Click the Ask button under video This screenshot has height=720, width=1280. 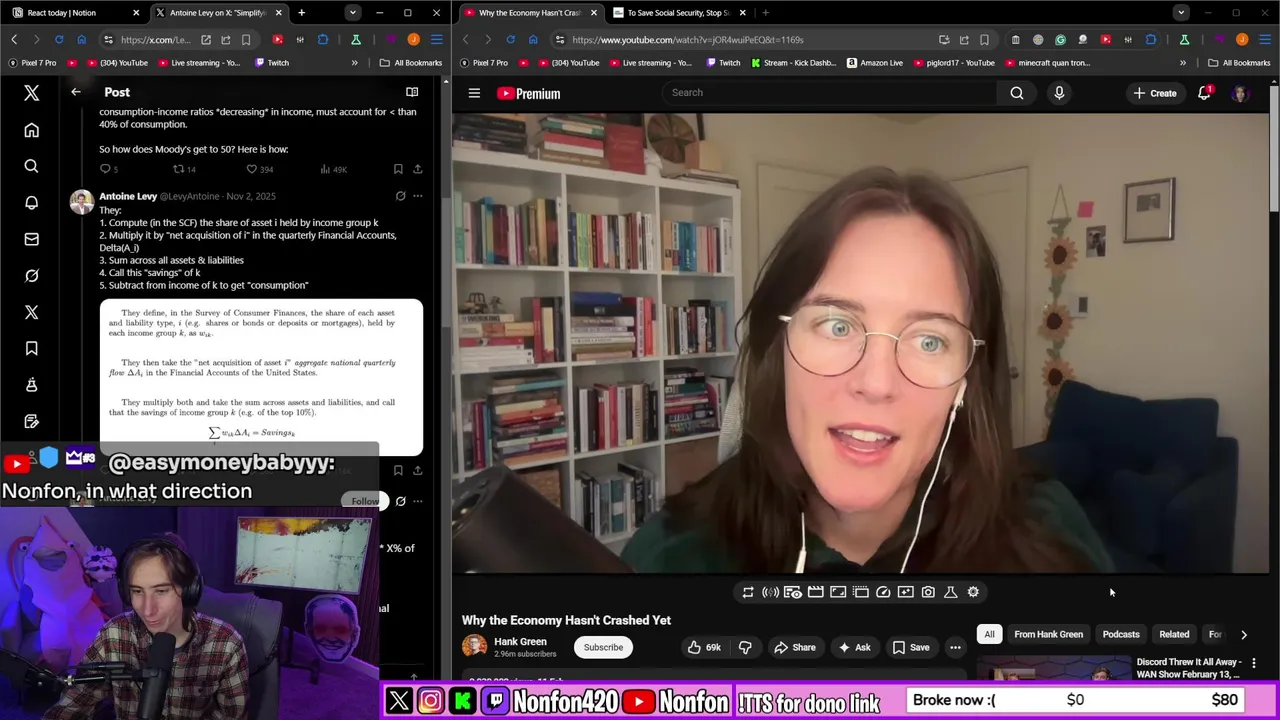point(854,647)
